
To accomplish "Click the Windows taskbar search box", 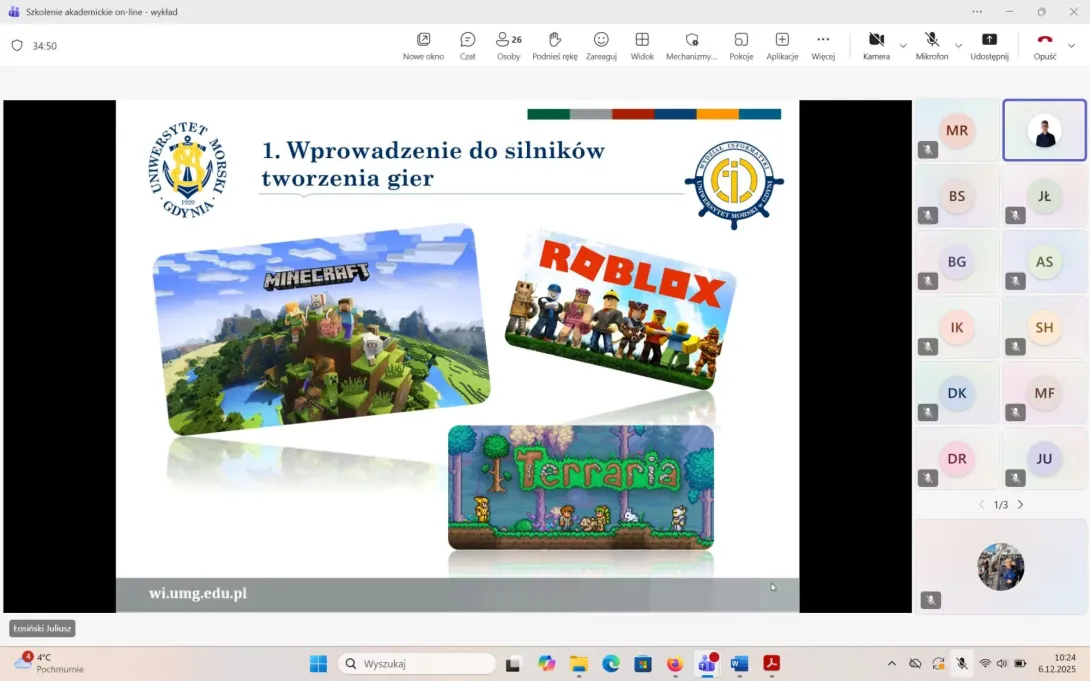I will point(417,664).
